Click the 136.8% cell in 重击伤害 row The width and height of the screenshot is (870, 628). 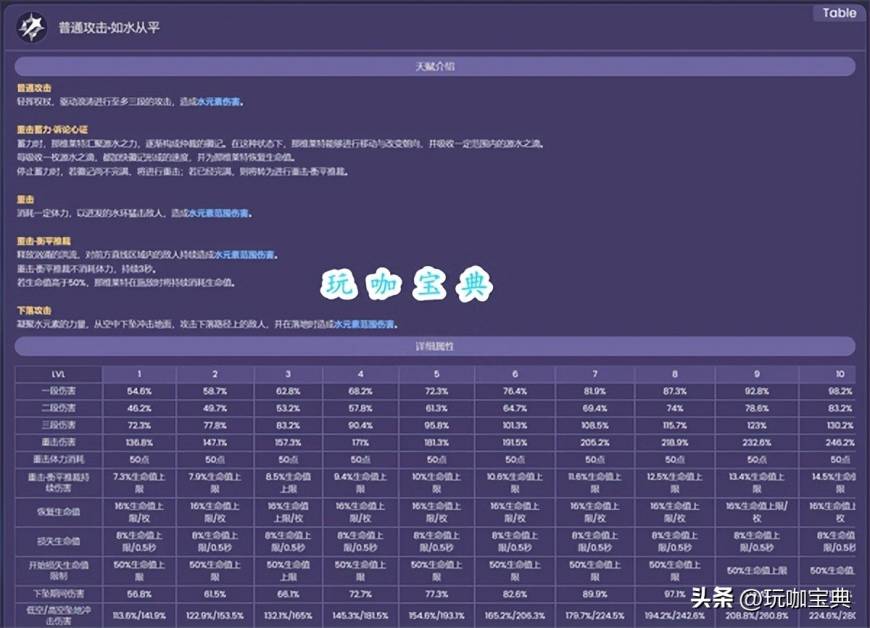coord(139,441)
